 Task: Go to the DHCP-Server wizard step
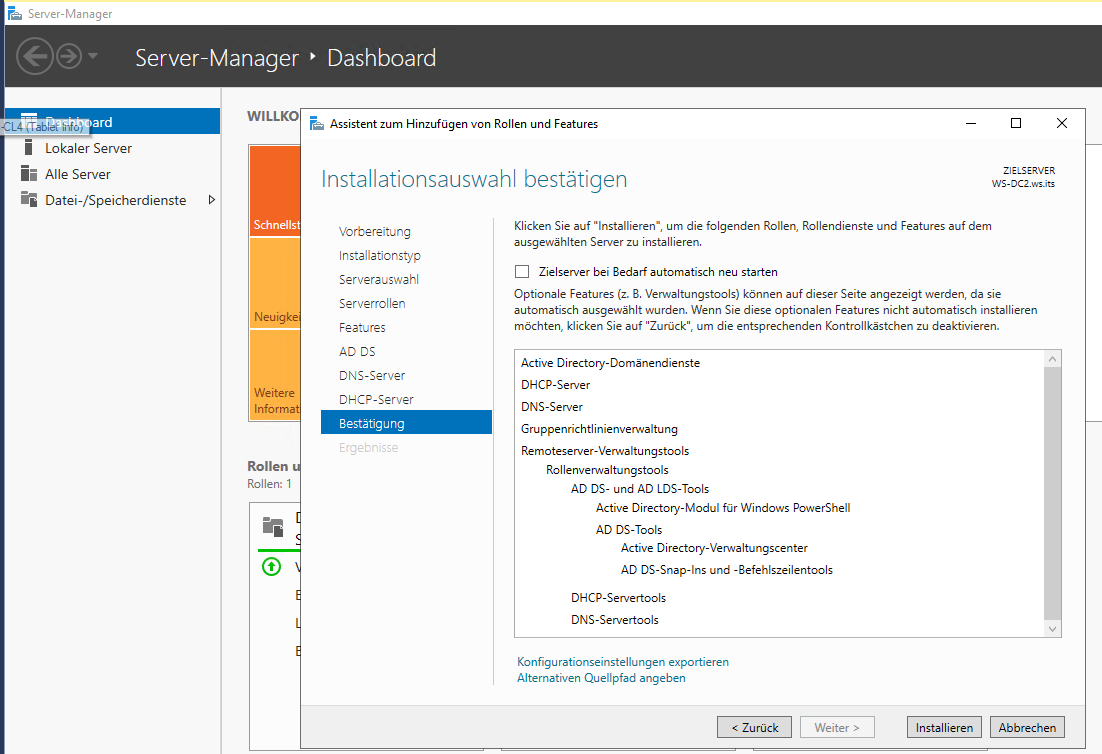pos(376,398)
